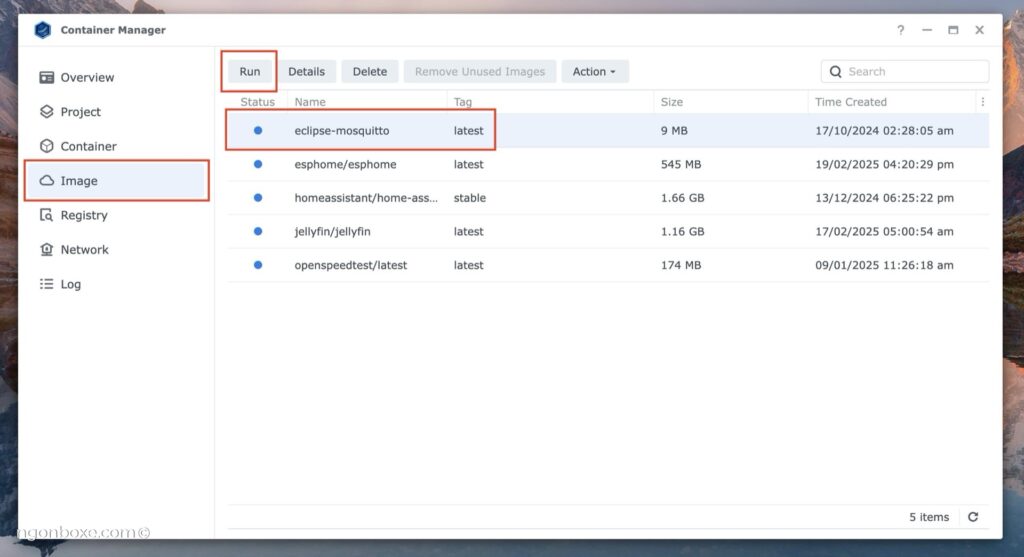The image size is (1024, 557).
Task: Select the homeassistant/home-ass... image name
Action: 366,198
